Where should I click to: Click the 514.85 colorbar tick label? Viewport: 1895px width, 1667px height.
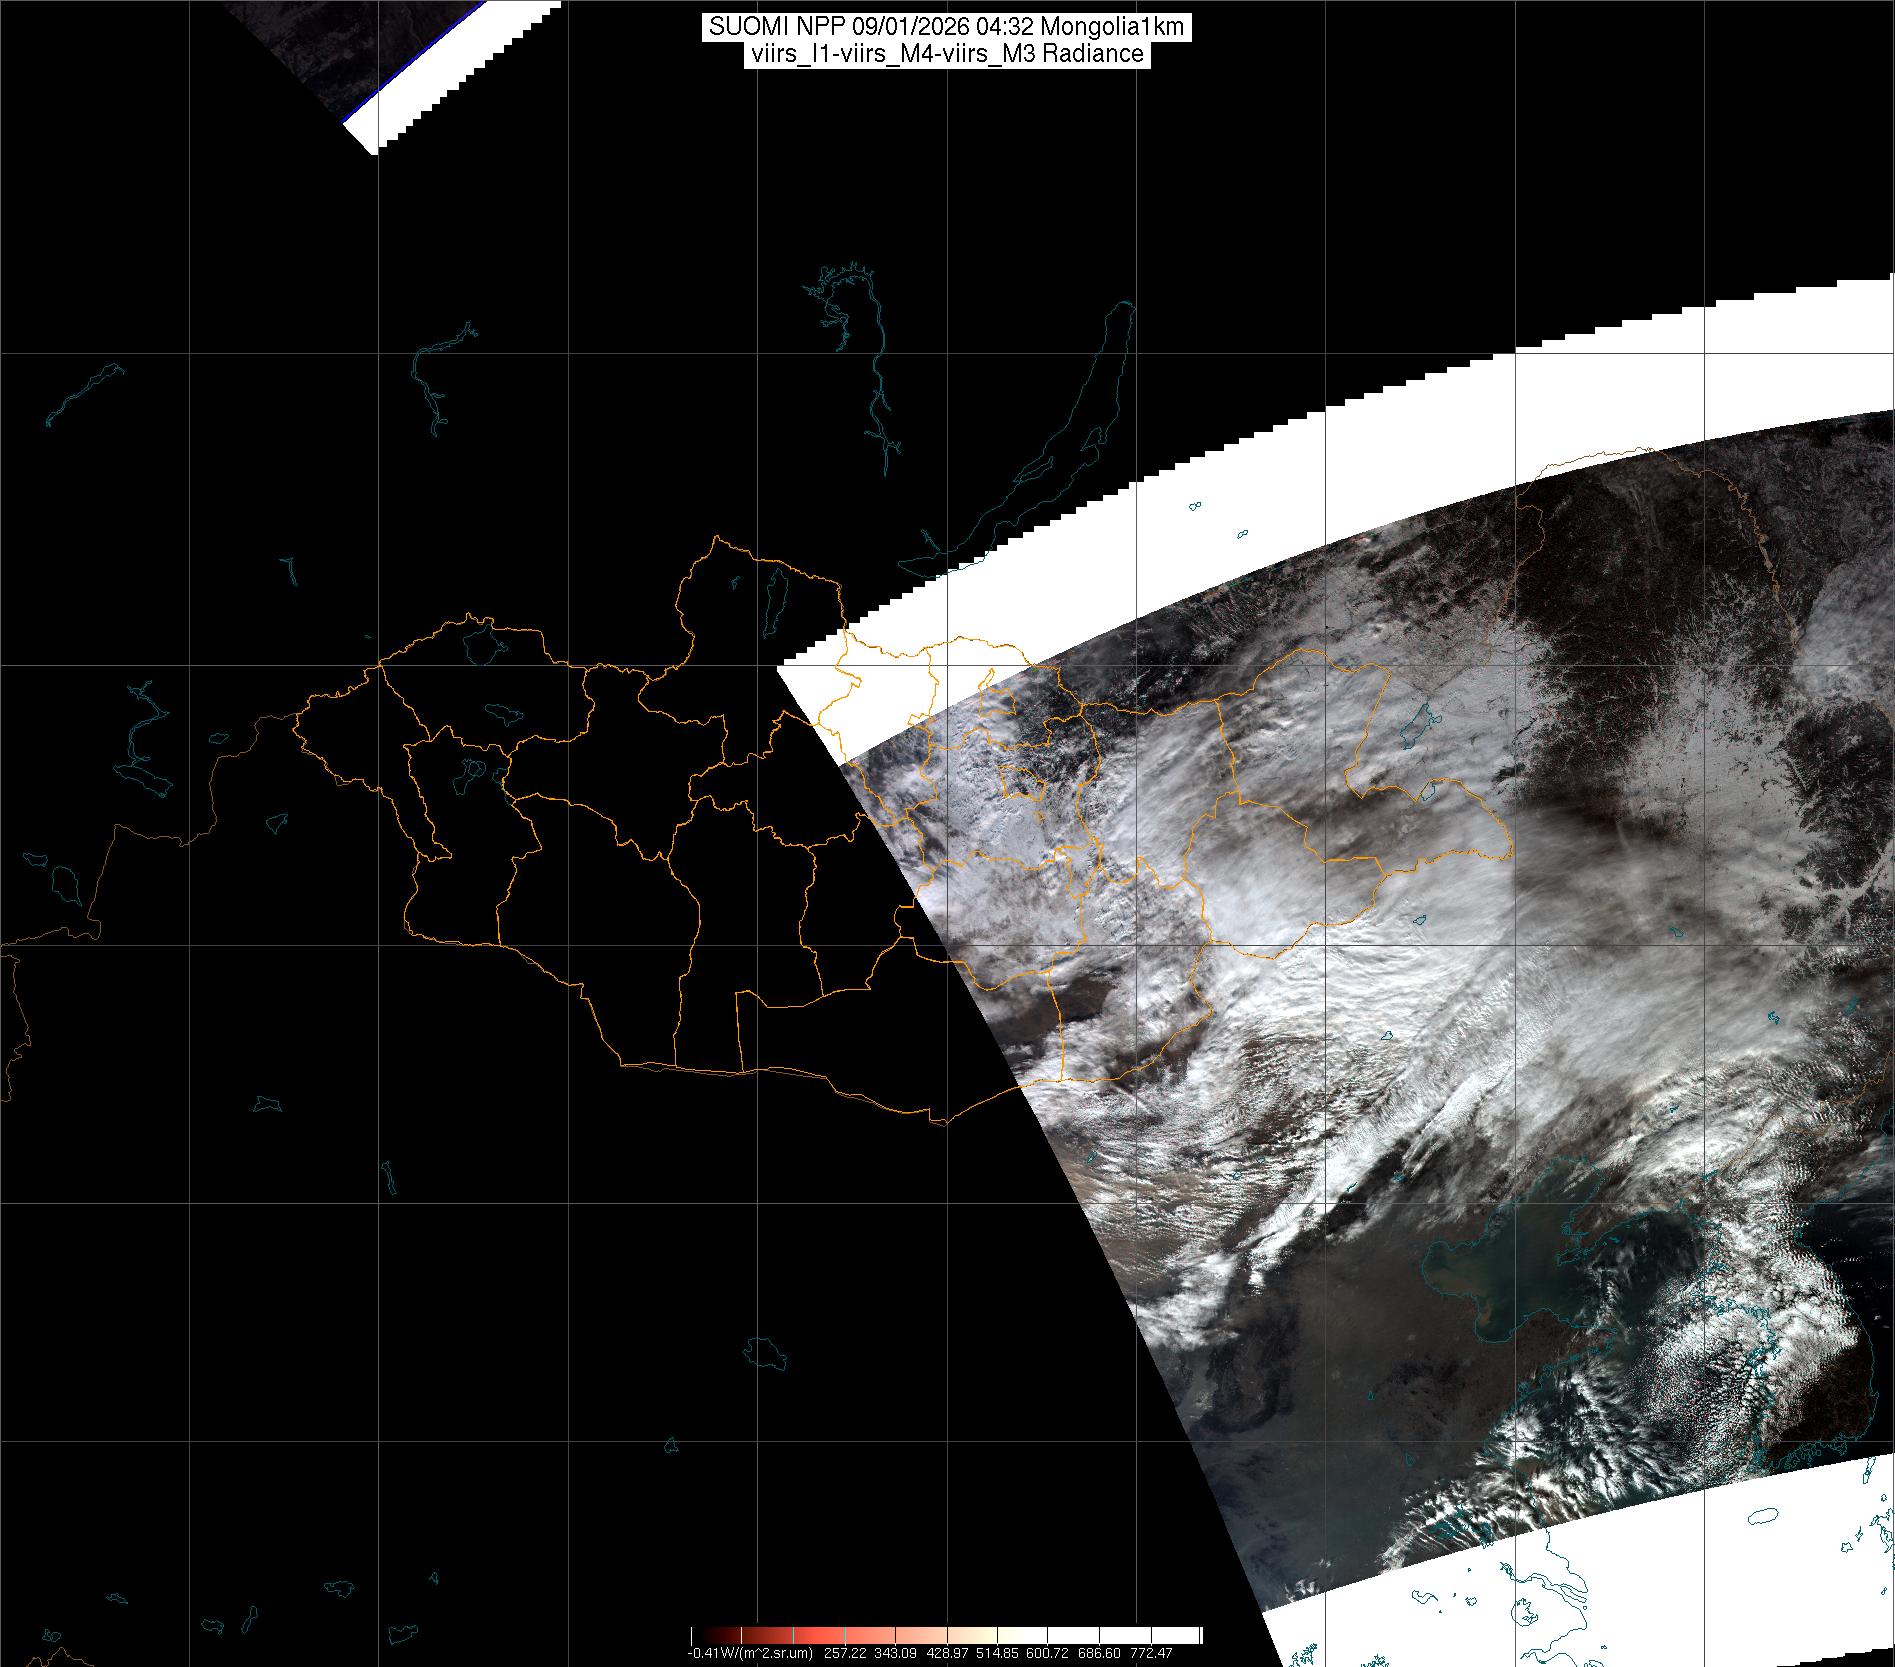pyautogui.click(x=998, y=1653)
